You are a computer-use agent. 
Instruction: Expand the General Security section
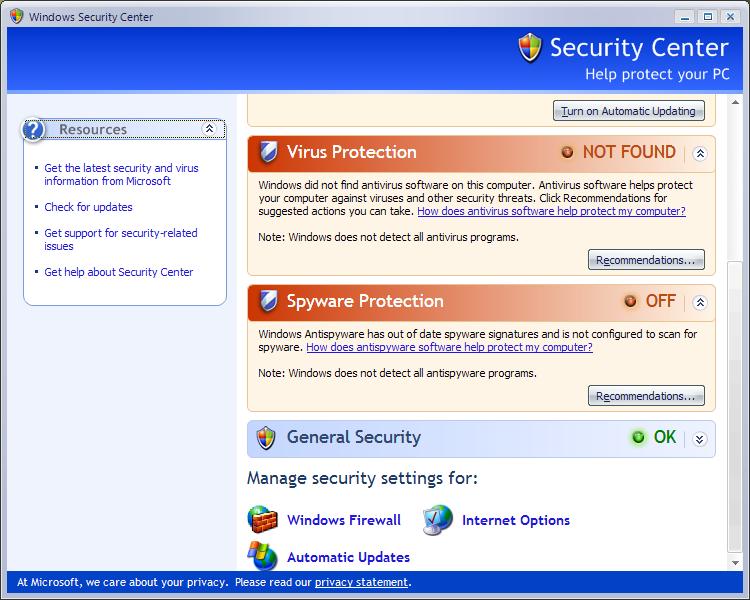click(700, 438)
